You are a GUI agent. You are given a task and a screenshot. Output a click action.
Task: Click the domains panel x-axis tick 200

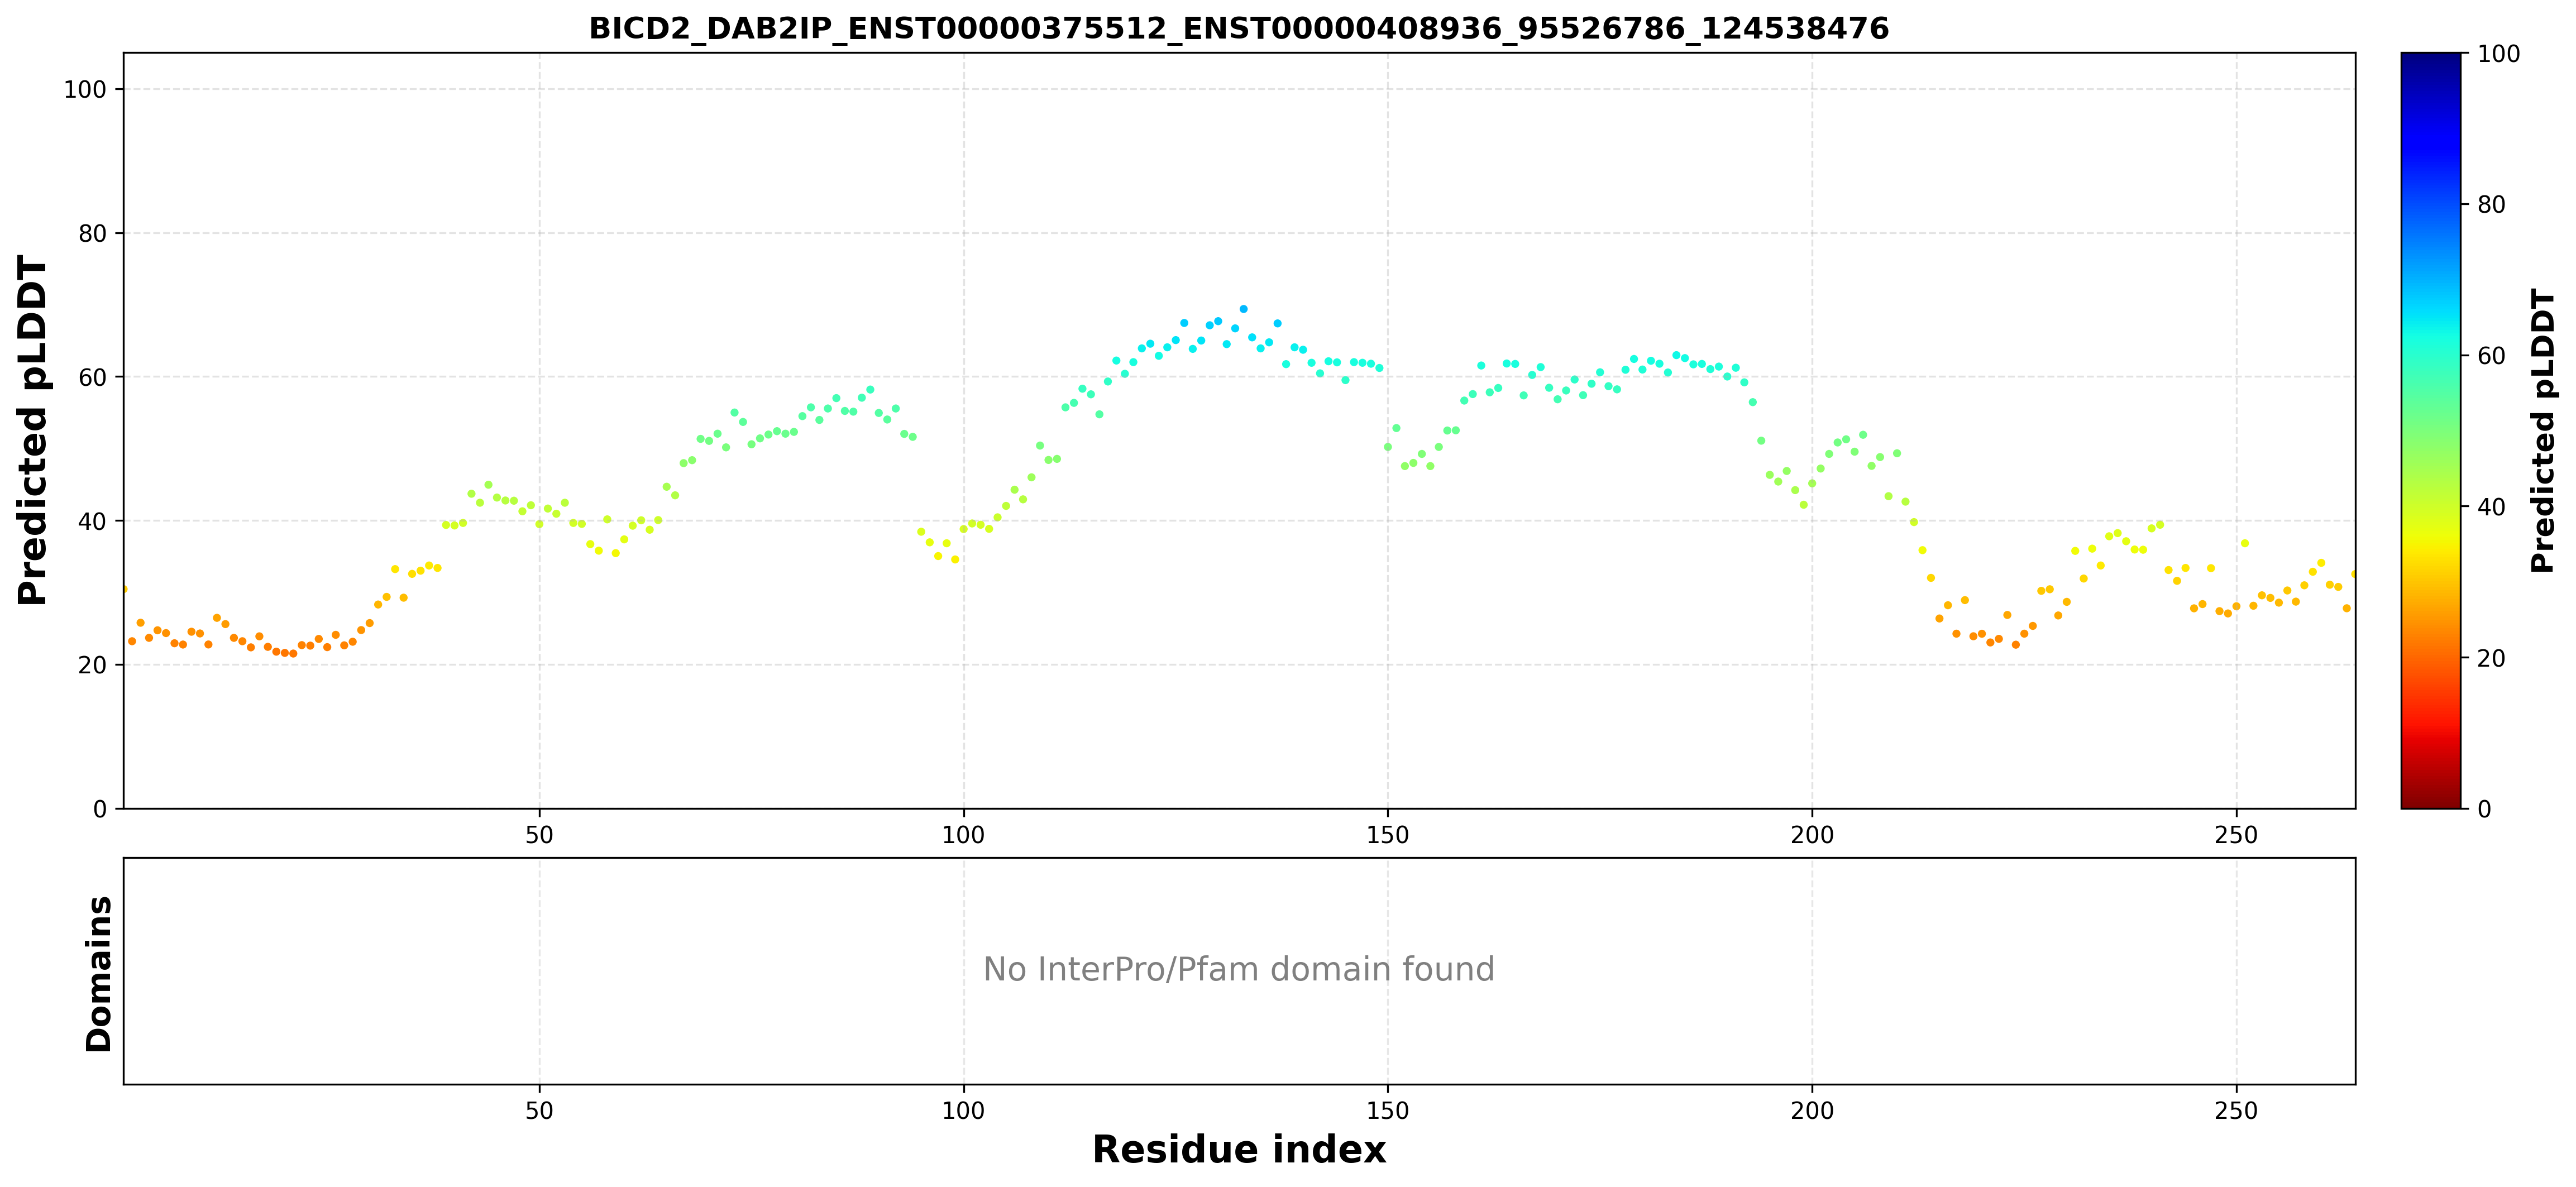[1811, 1111]
